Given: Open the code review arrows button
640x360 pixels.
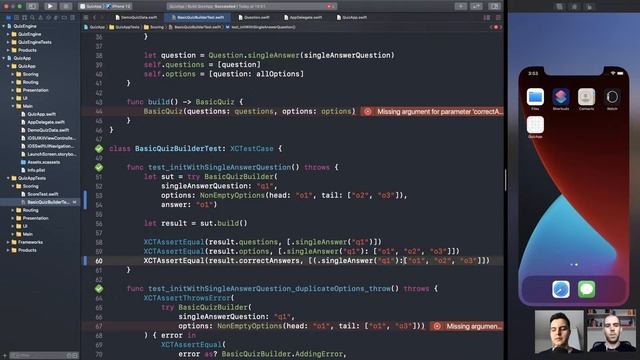Looking at the screenshot, I should [476, 6].
